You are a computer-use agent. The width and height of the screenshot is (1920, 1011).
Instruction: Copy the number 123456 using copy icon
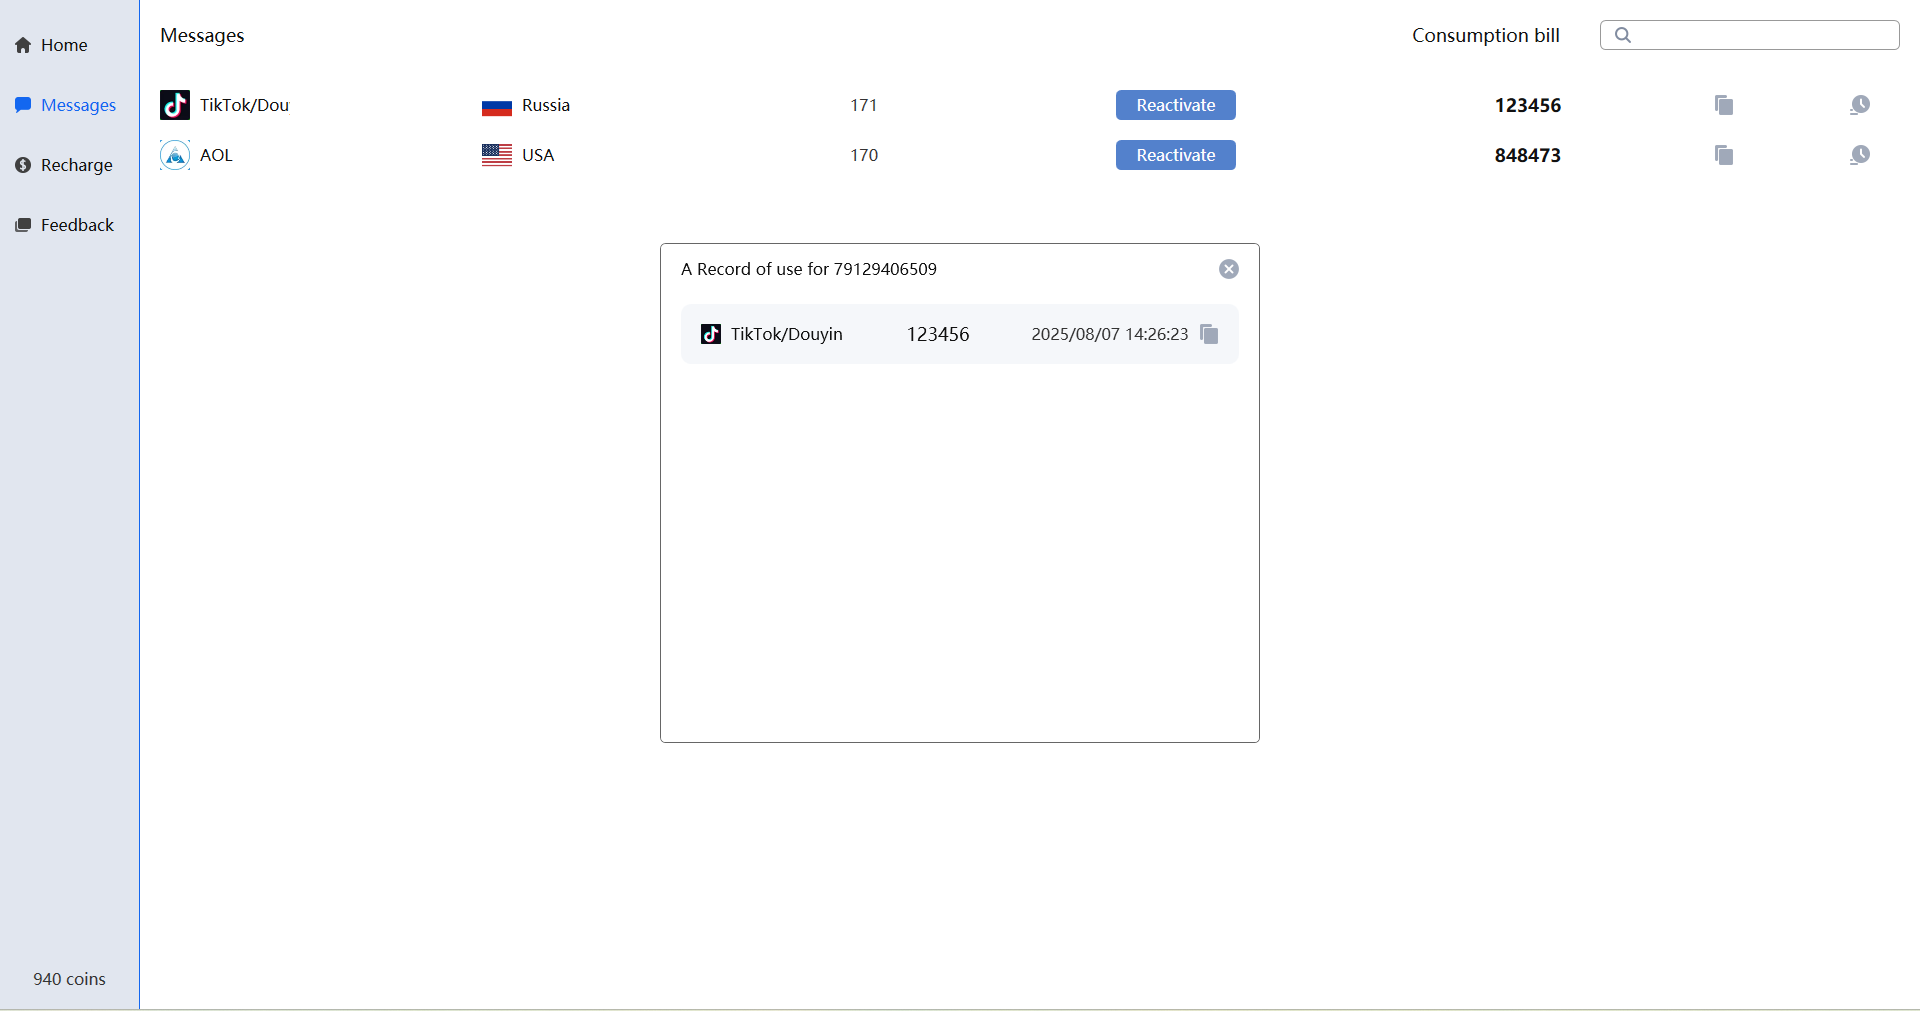pos(1723,105)
